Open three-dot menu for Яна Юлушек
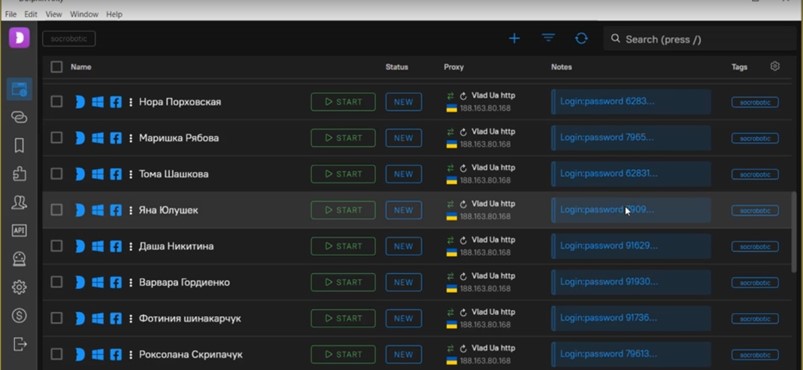The image size is (803, 370). pos(131,210)
